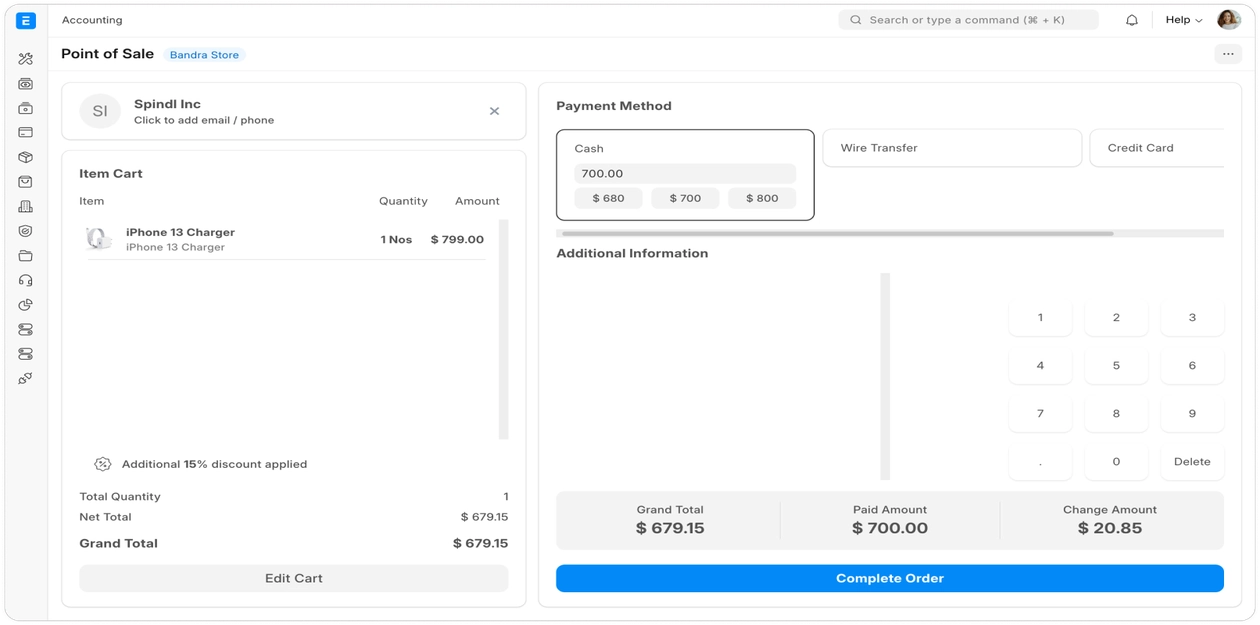Open the pie chart icon in sidebar
The width and height of the screenshot is (1260, 625).
pos(26,305)
